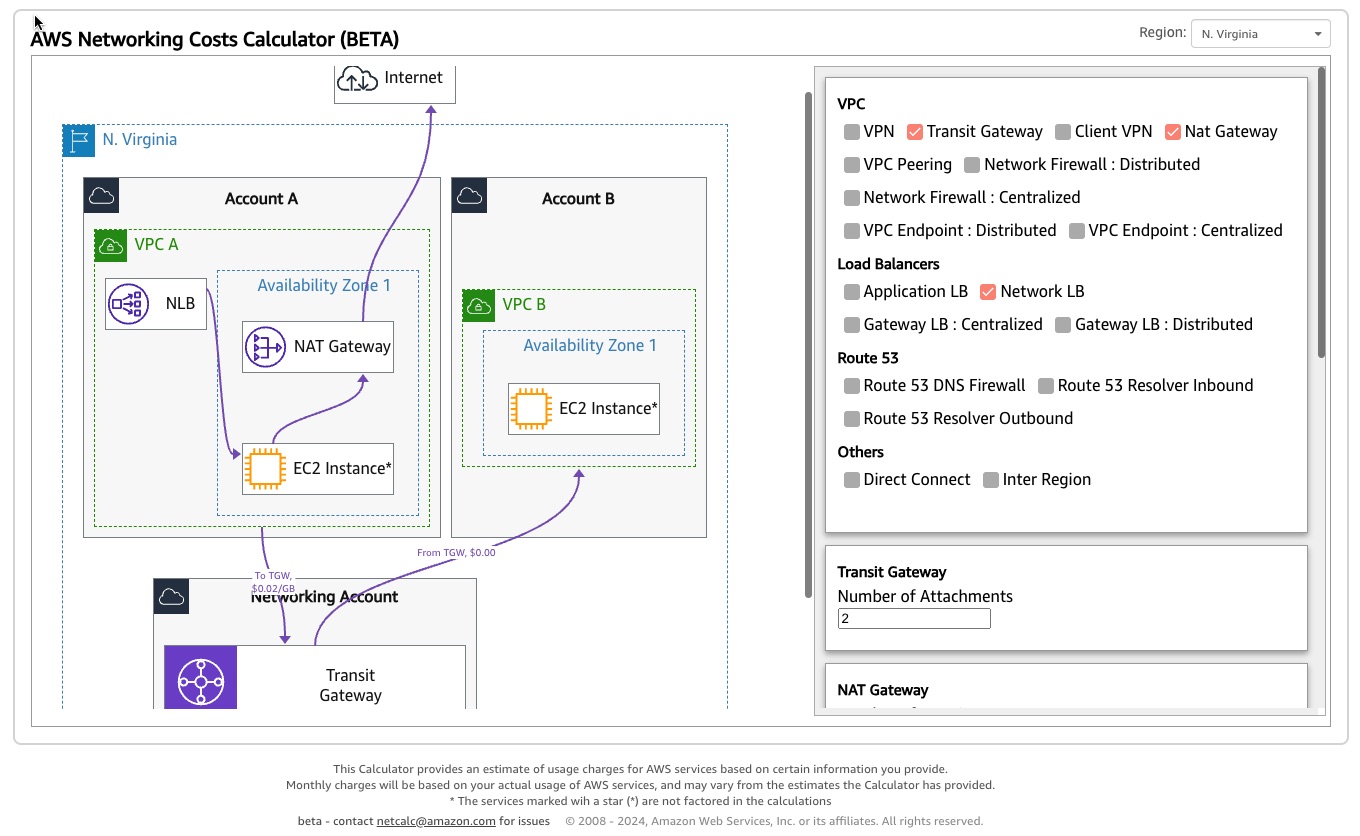The height and width of the screenshot is (836, 1360).
Task: Uncheck the Transit Gateway checkbox
Action: coord(915,132)
